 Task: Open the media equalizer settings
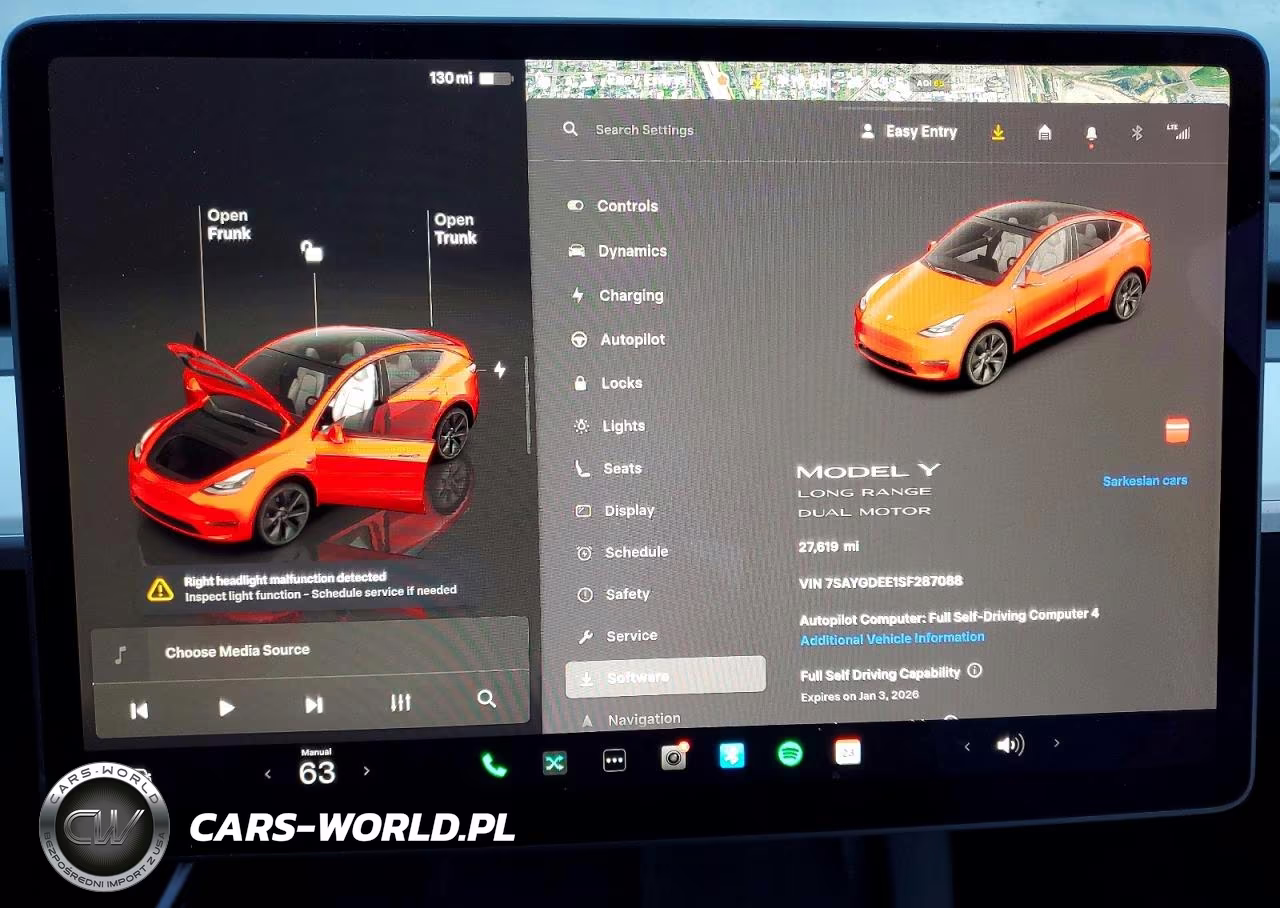(x=401, y=703)
